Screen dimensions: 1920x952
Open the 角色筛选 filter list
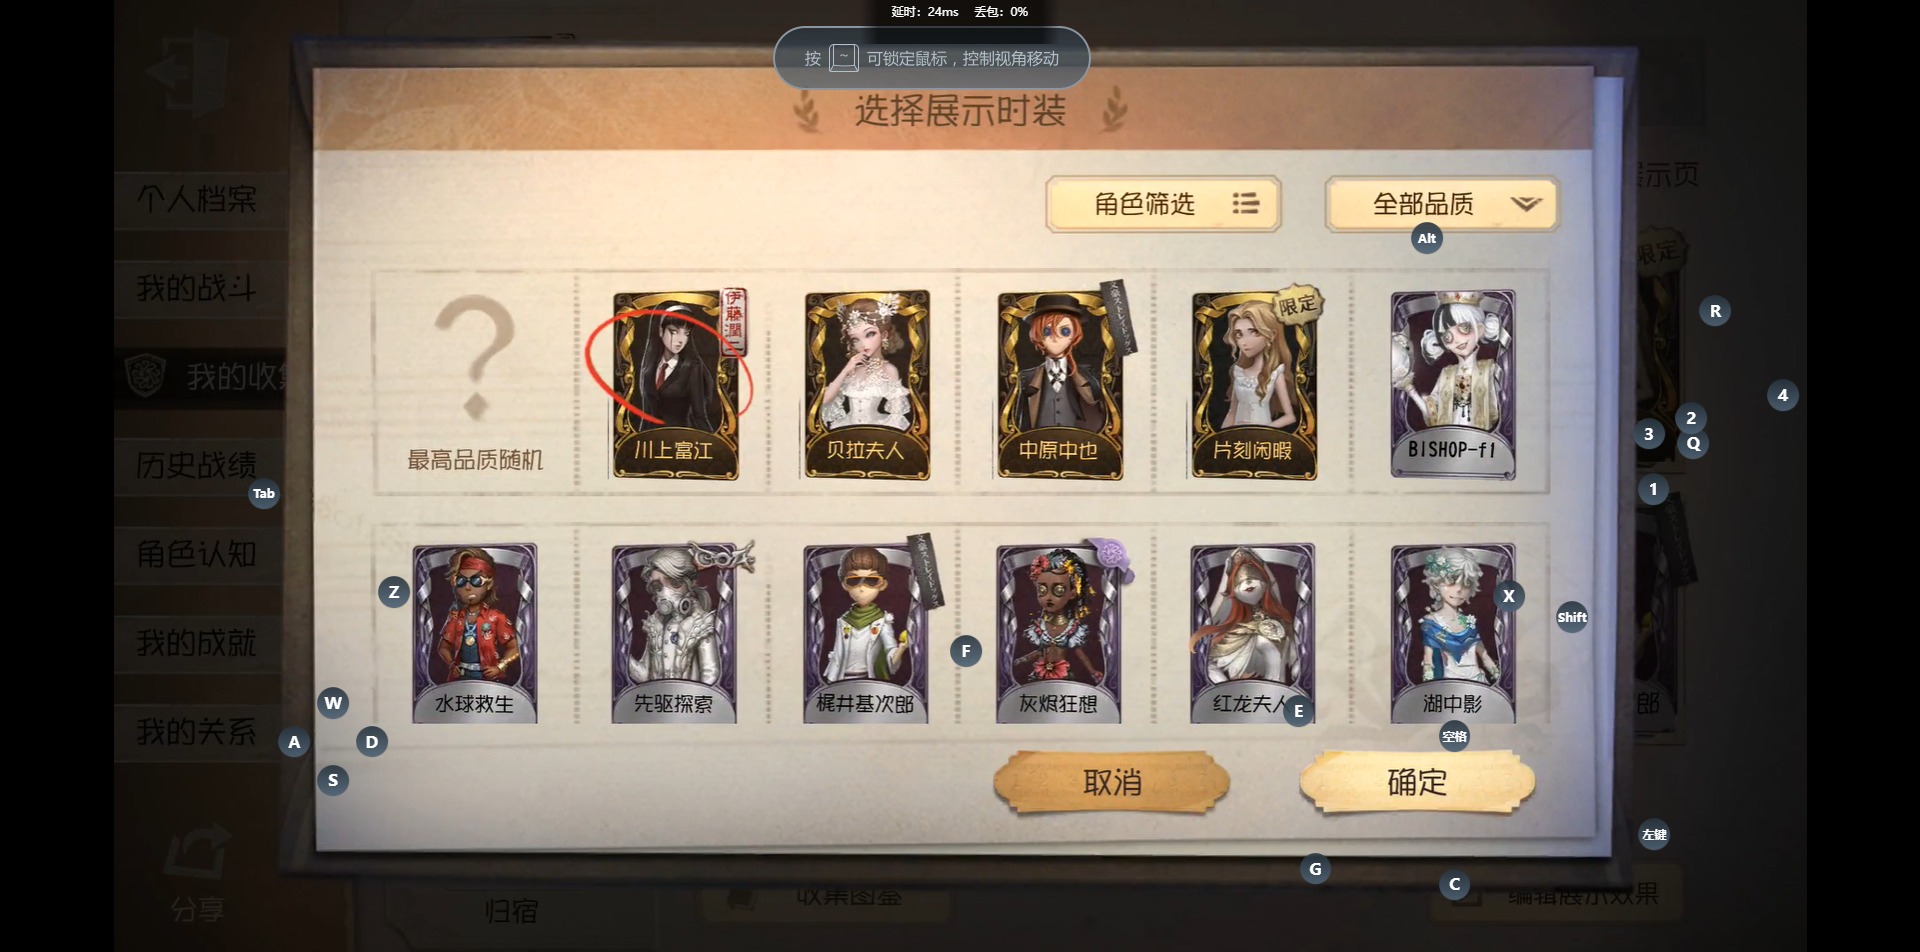coord(1163,204)
